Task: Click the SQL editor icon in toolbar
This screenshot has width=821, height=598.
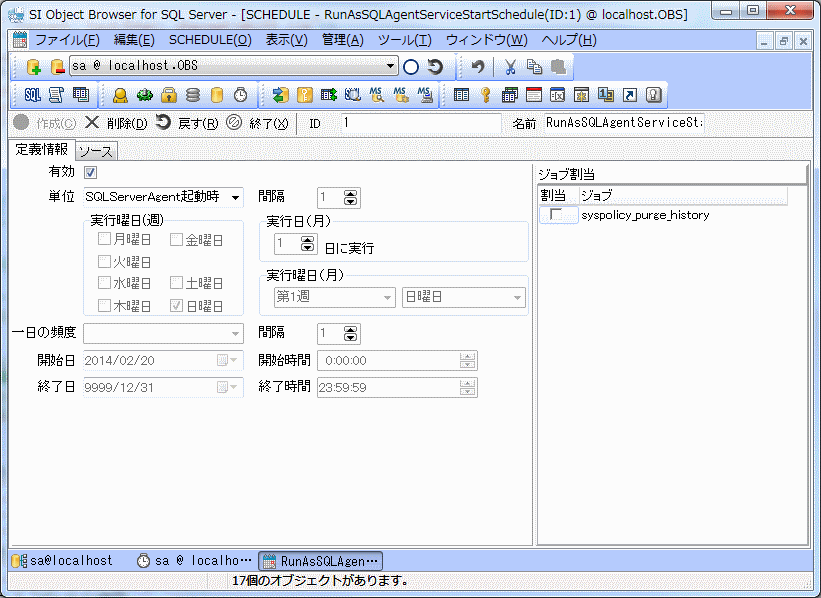Action: 32,95
